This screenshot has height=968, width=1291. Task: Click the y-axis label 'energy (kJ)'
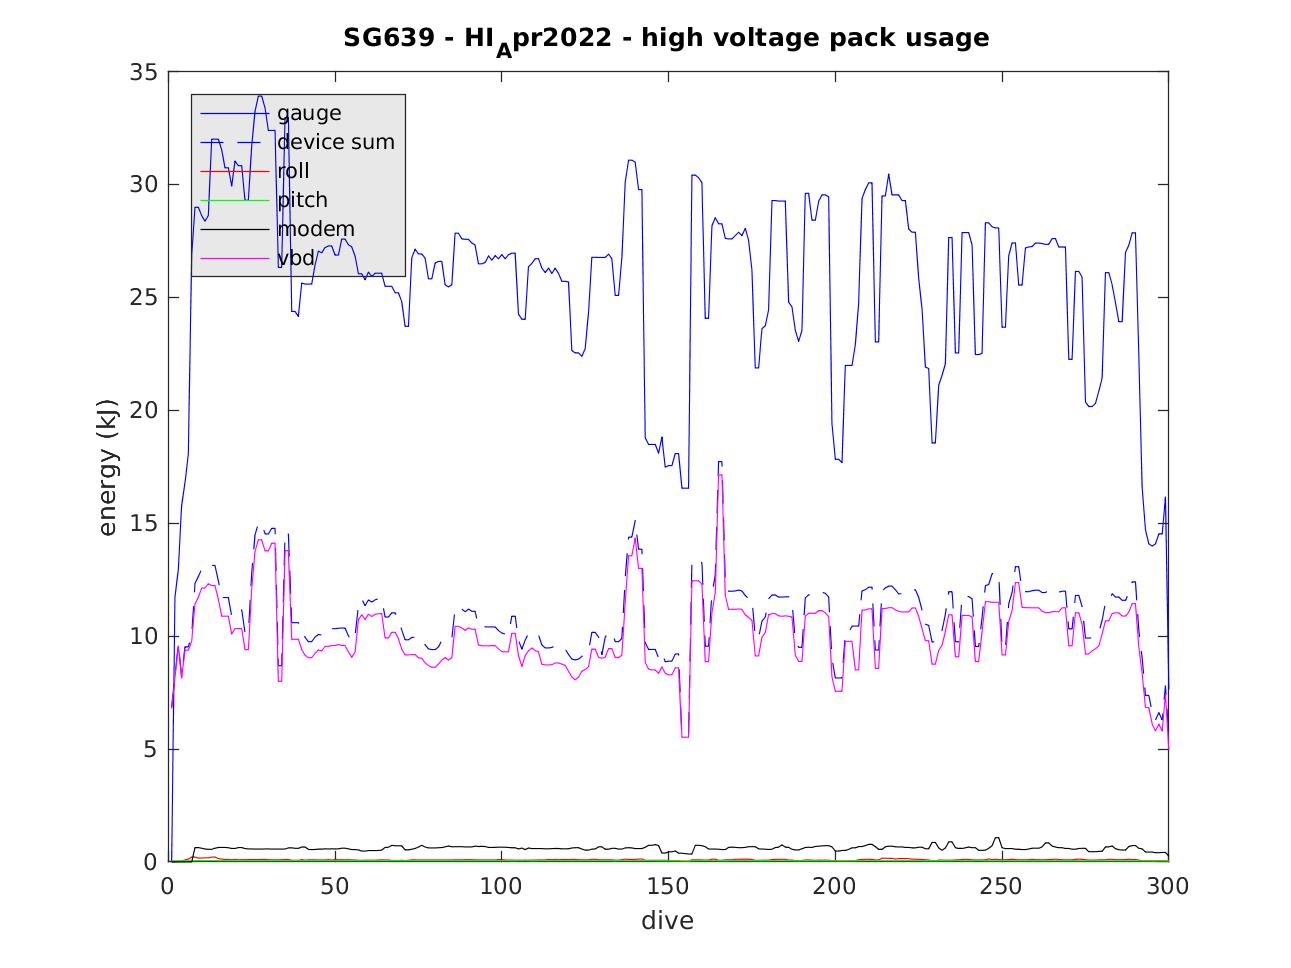pyautogui.click(x=108, y=467)
